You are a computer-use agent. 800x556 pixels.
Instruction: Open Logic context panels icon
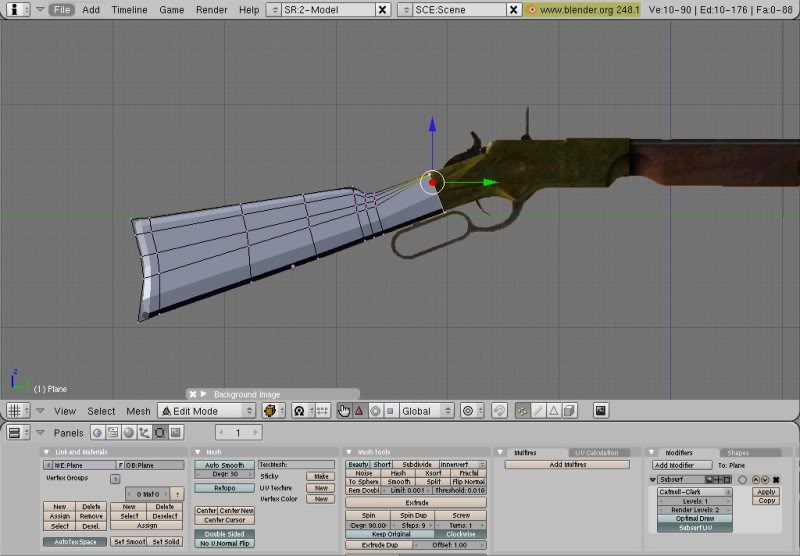click(x=97, y=433)
